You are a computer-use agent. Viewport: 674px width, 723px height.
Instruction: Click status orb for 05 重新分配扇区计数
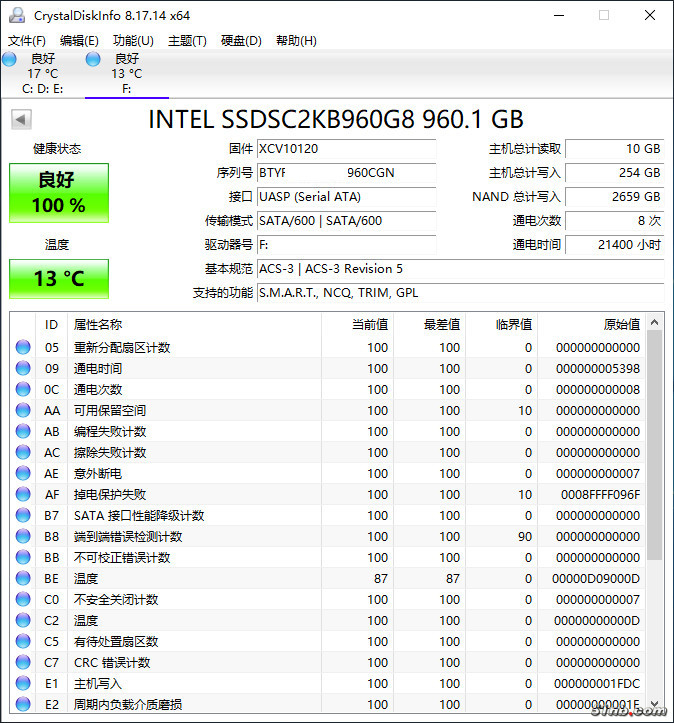pyautogui.click(x=23, y=347)
